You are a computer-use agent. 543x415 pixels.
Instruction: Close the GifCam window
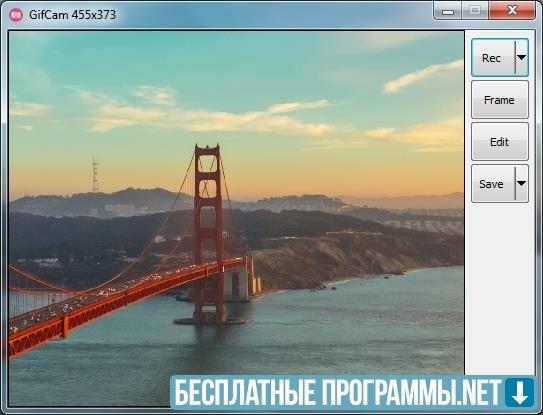pos(512,11)
